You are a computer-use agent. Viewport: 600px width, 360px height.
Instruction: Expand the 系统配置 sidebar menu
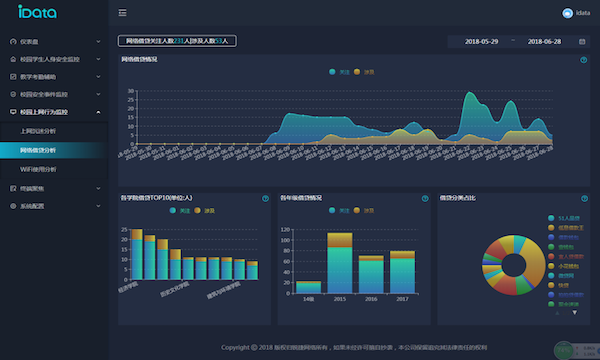click(54, 206)
